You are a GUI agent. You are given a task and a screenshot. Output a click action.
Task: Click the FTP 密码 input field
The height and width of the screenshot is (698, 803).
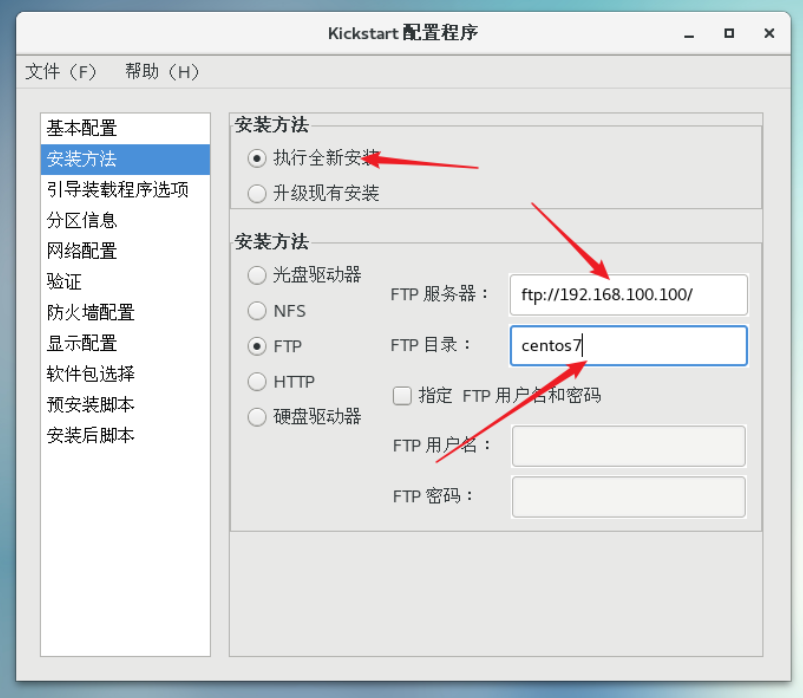(x=628, y=497)
